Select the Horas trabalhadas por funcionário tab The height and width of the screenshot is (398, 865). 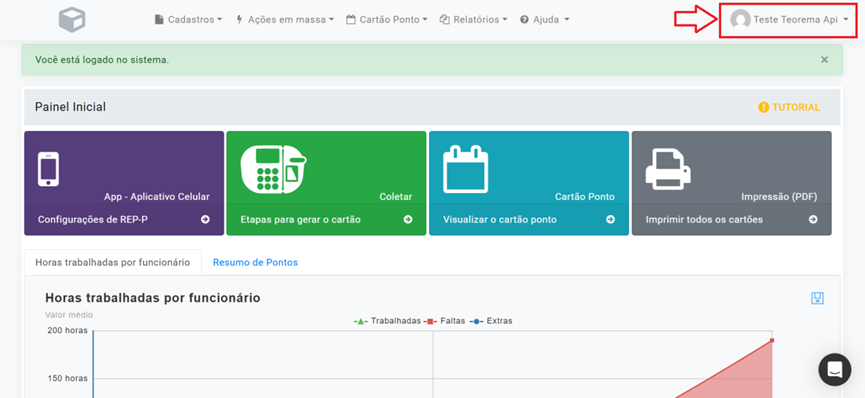(x=113, y=262)
